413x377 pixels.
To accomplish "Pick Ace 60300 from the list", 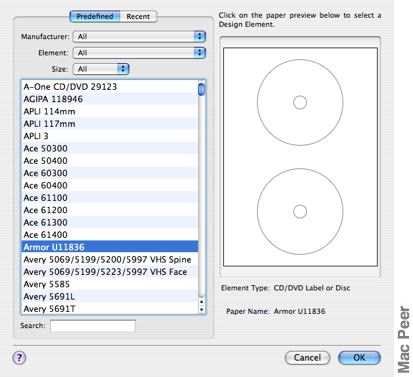I will tap(110, 173).
